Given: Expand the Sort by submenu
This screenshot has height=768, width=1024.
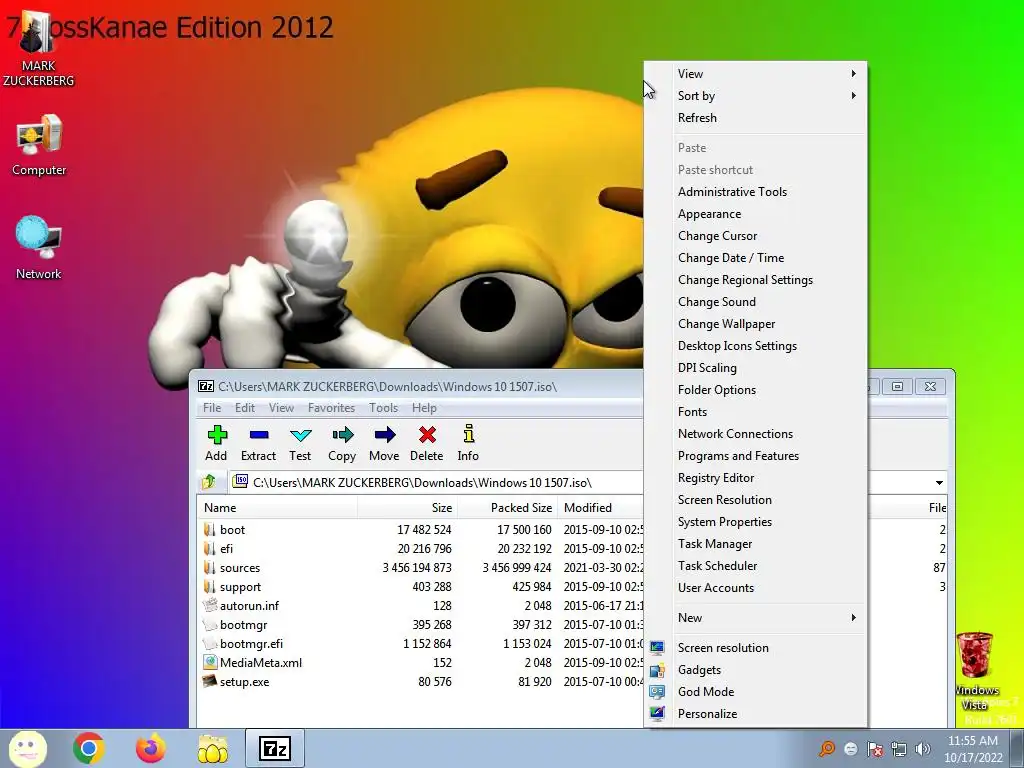Looking at the screenshot, I should pyautogui.click(x=756, y=95).
